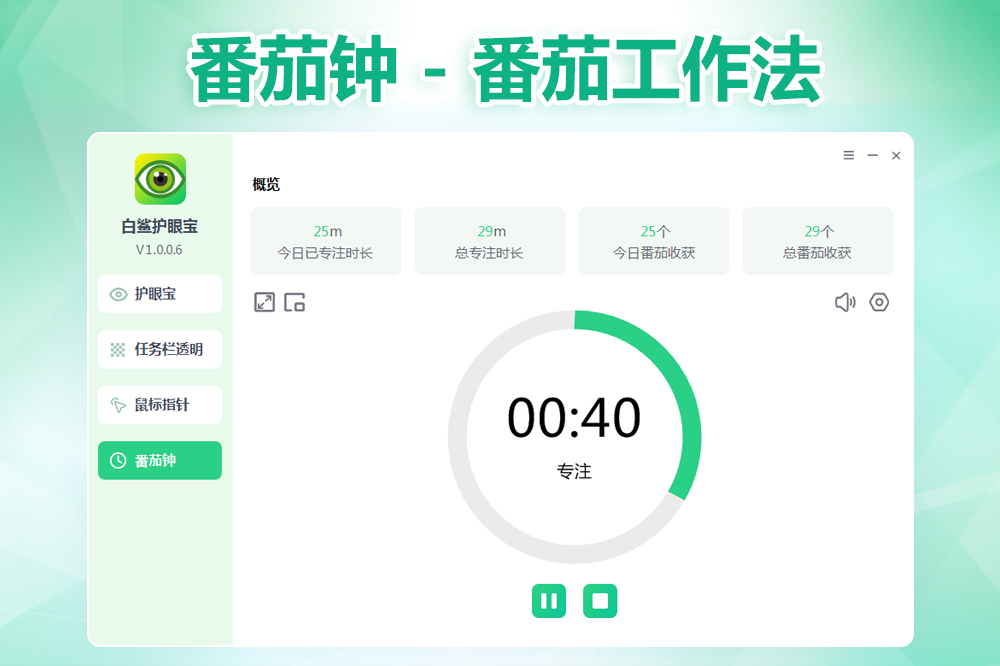Select the 总专注时长 card
This screenshot has height=666, width=1000.
[489, 241]
